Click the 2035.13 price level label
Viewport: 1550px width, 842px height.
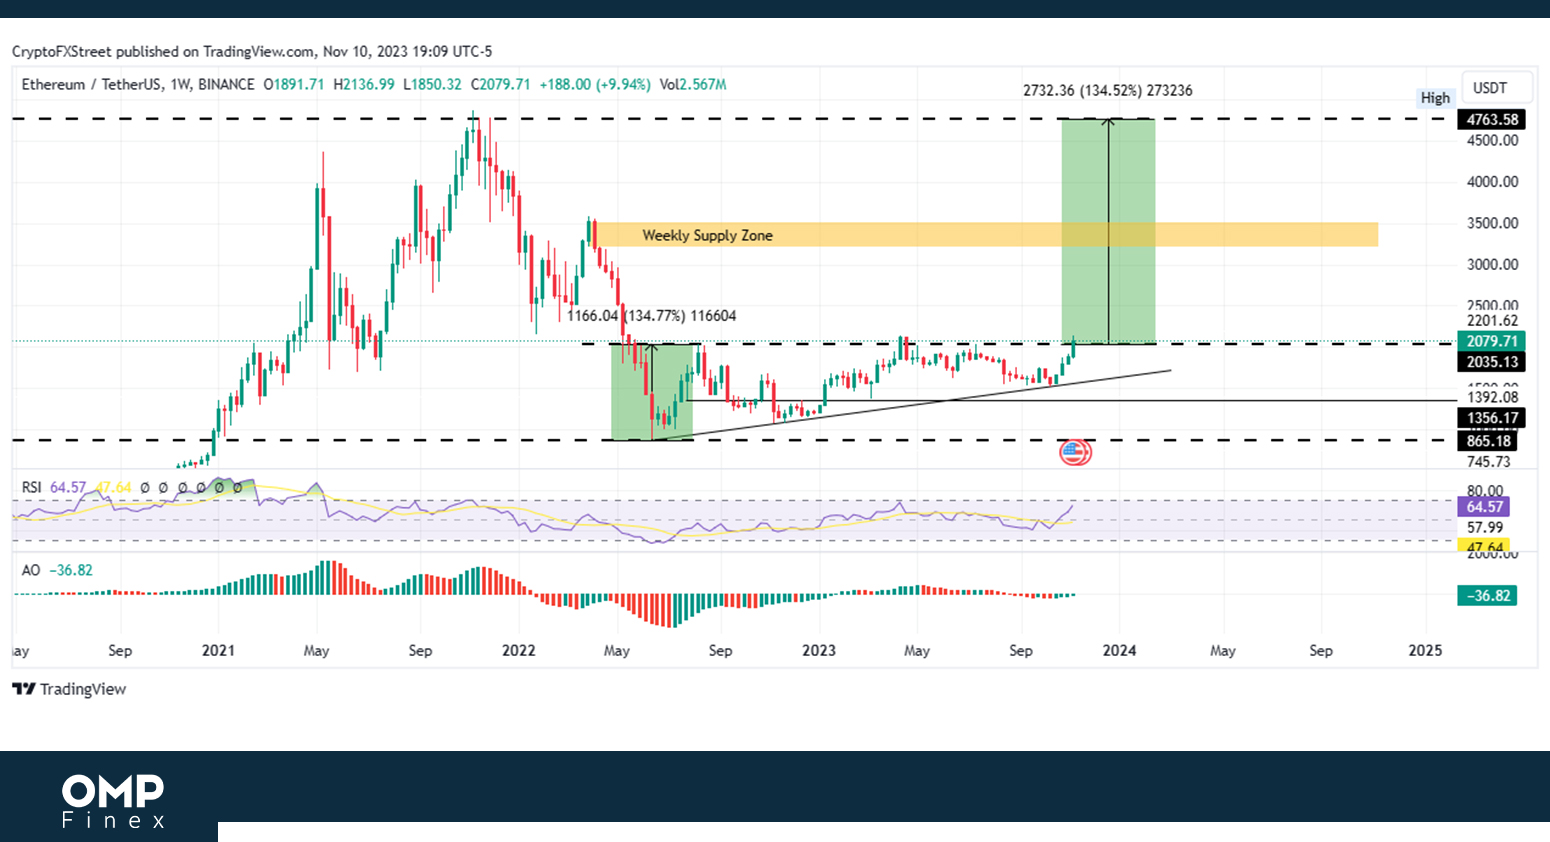(1491, 362)
